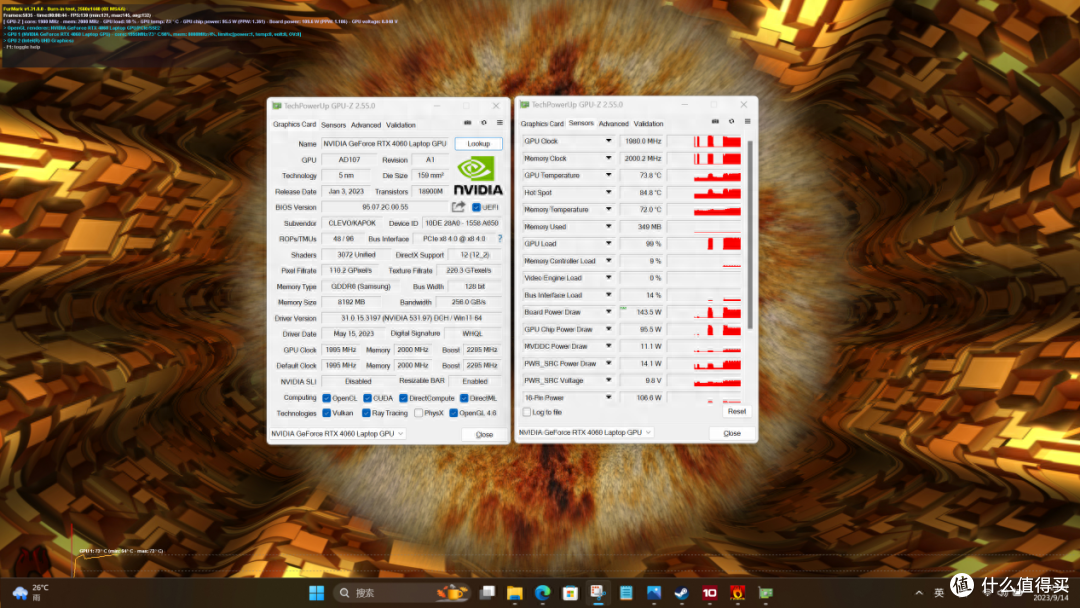Click the Bus Interface question mark icon
Screen dimensions: 1080x608
coord(500,239)
